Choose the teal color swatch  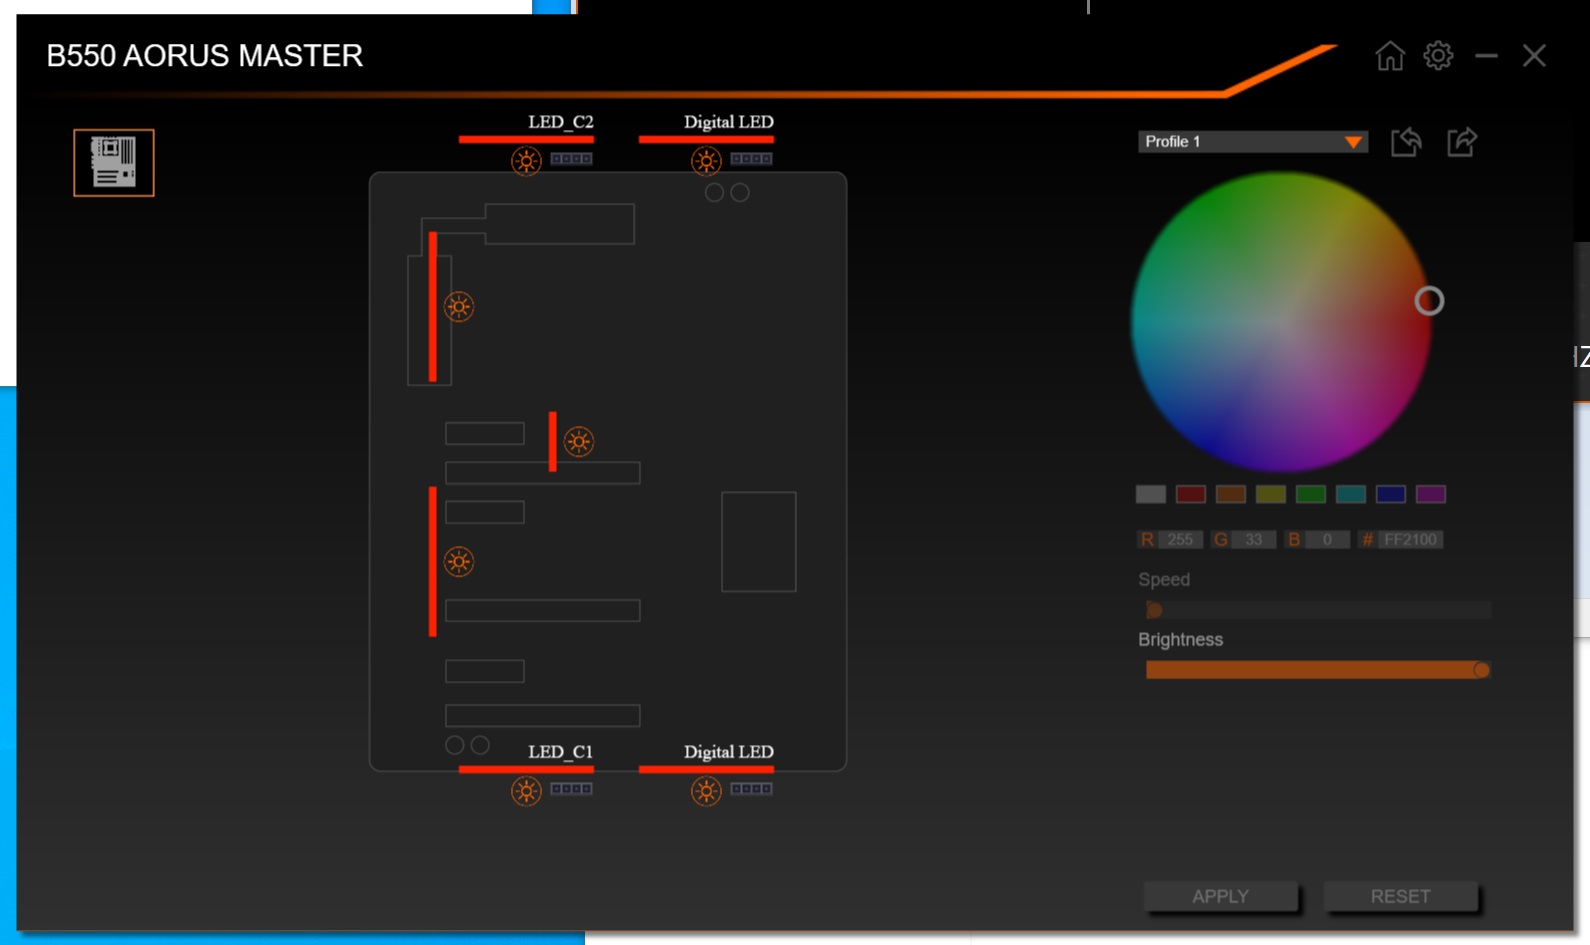pyautogui.click(x=1351, y=494)
